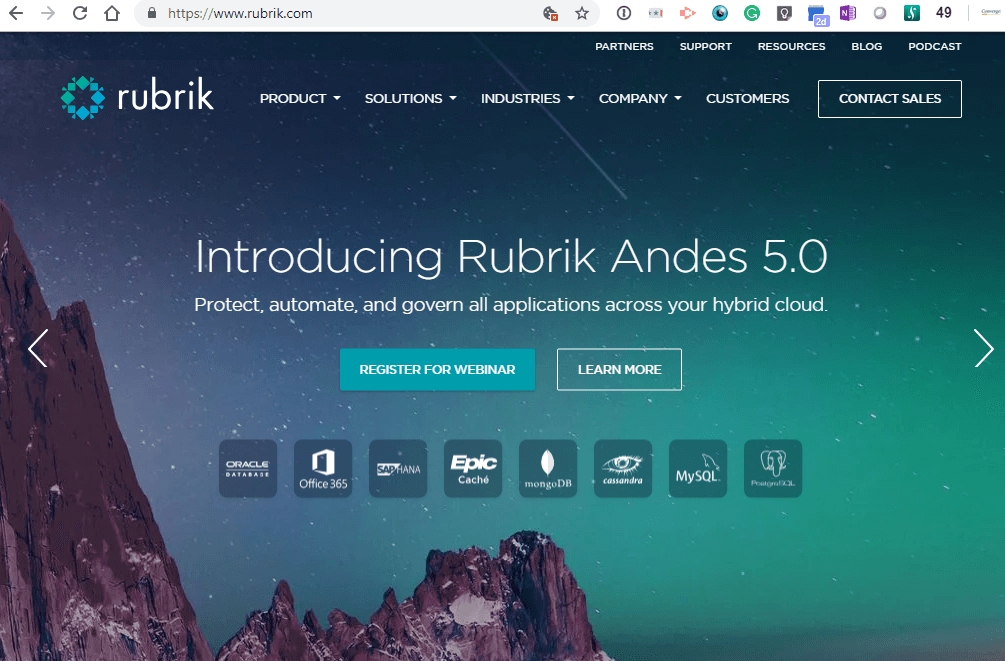Open the Grammarly browser extension

[x=751, y=13]
